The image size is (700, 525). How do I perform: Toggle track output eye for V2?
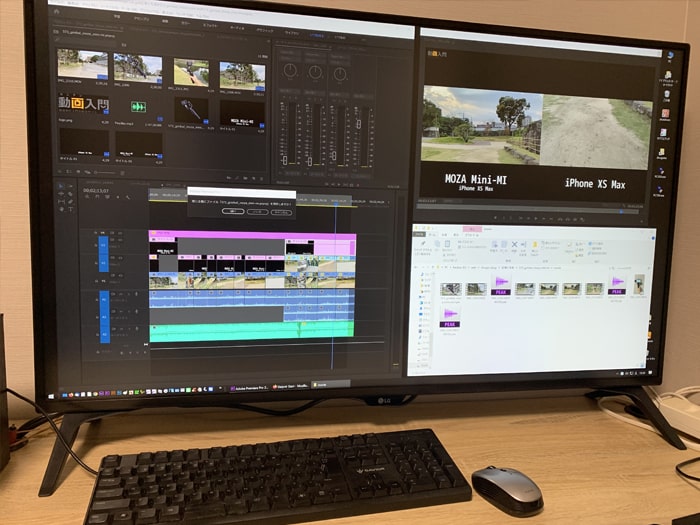(x=120, y=258)
